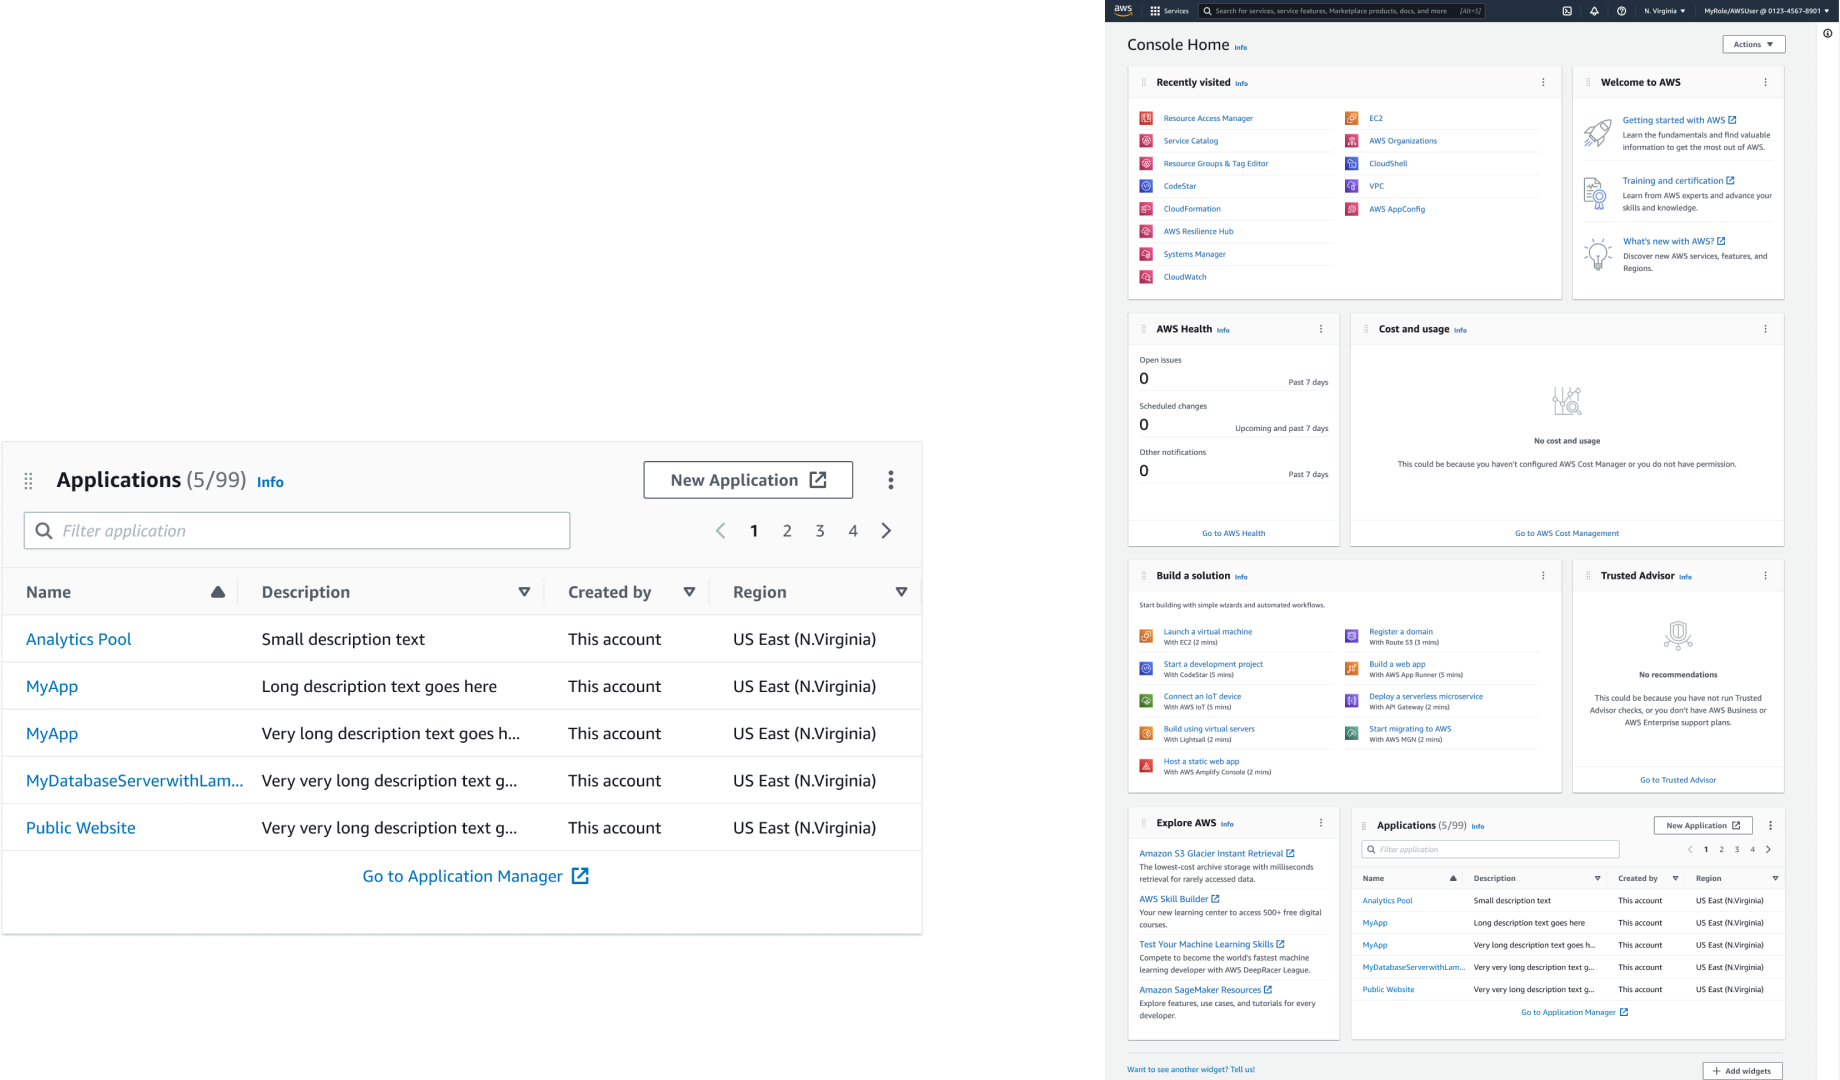Click the CloudFormation service icon
This screenshot has height=1080, width=1840.
(x=1146, y=209)
